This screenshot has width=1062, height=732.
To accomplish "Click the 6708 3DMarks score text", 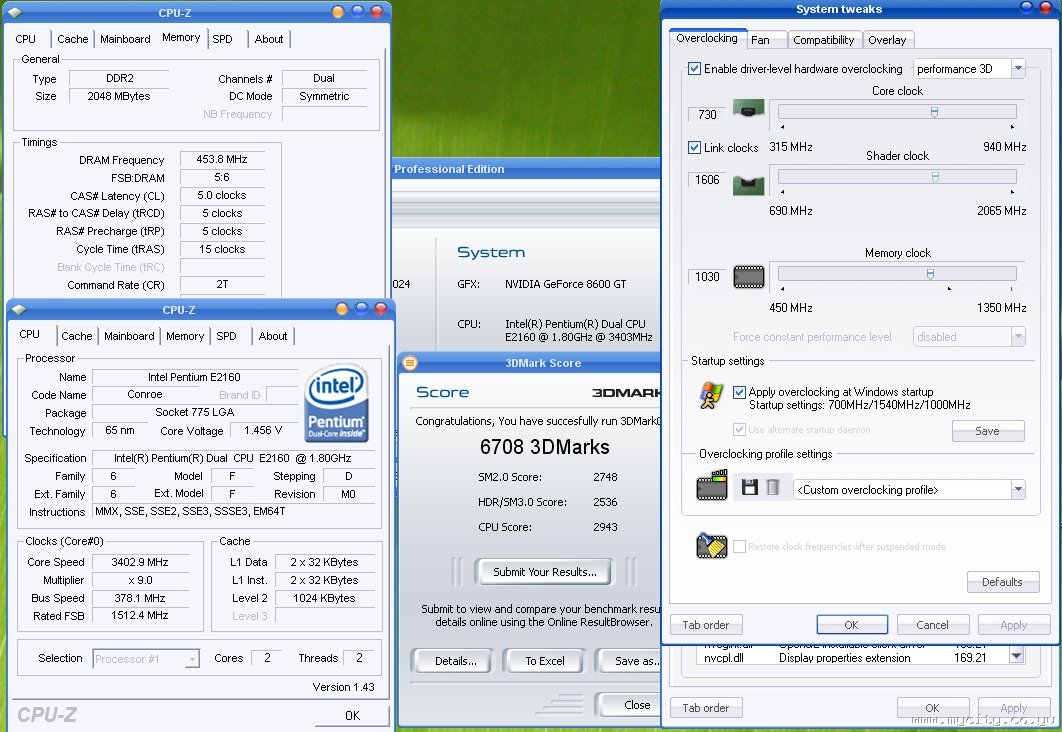I will (545, 447).
